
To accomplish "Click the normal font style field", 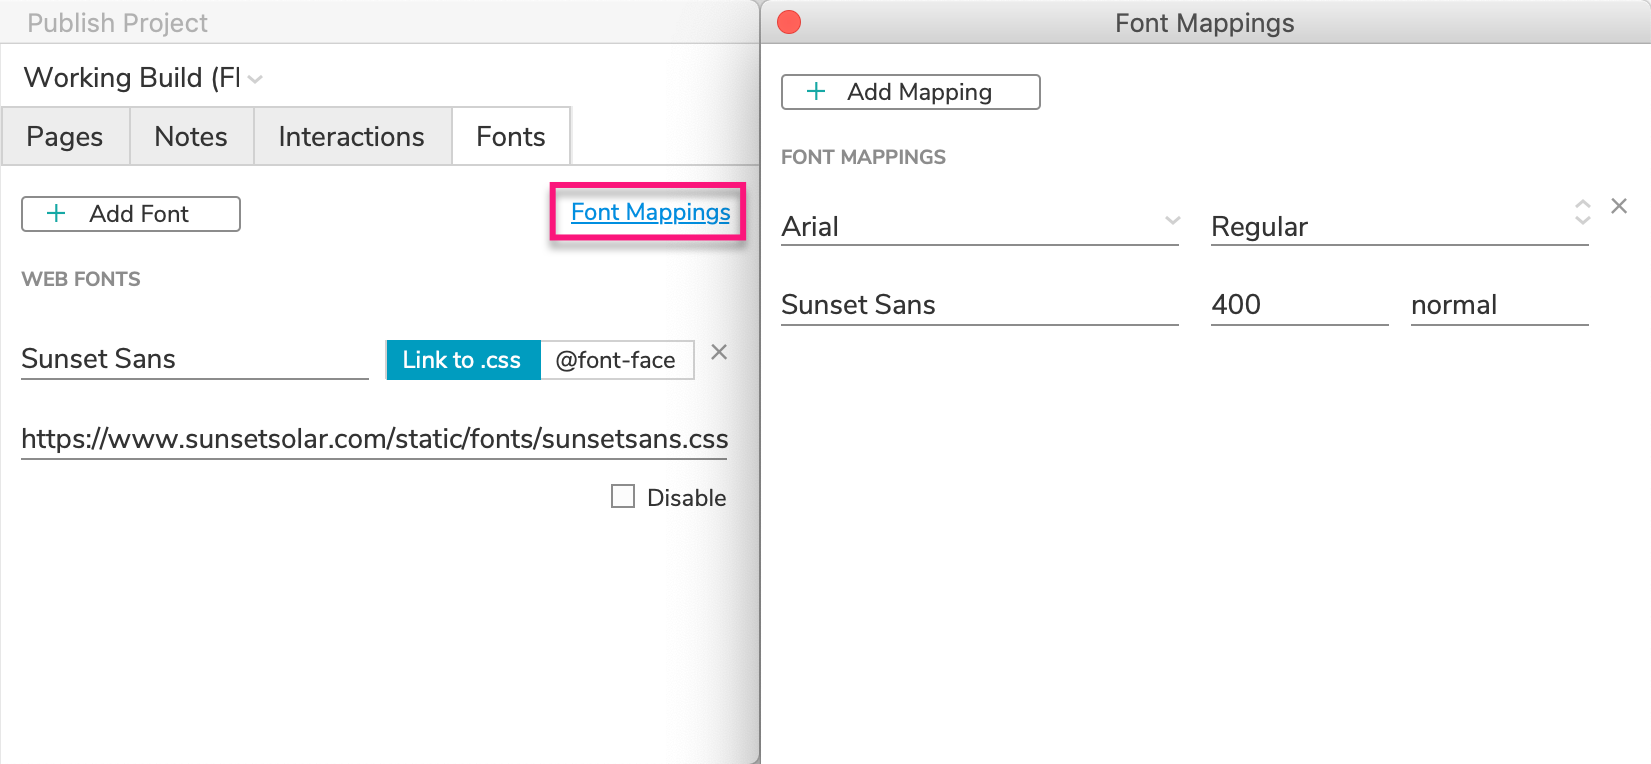I will (x=1498, y=305).
